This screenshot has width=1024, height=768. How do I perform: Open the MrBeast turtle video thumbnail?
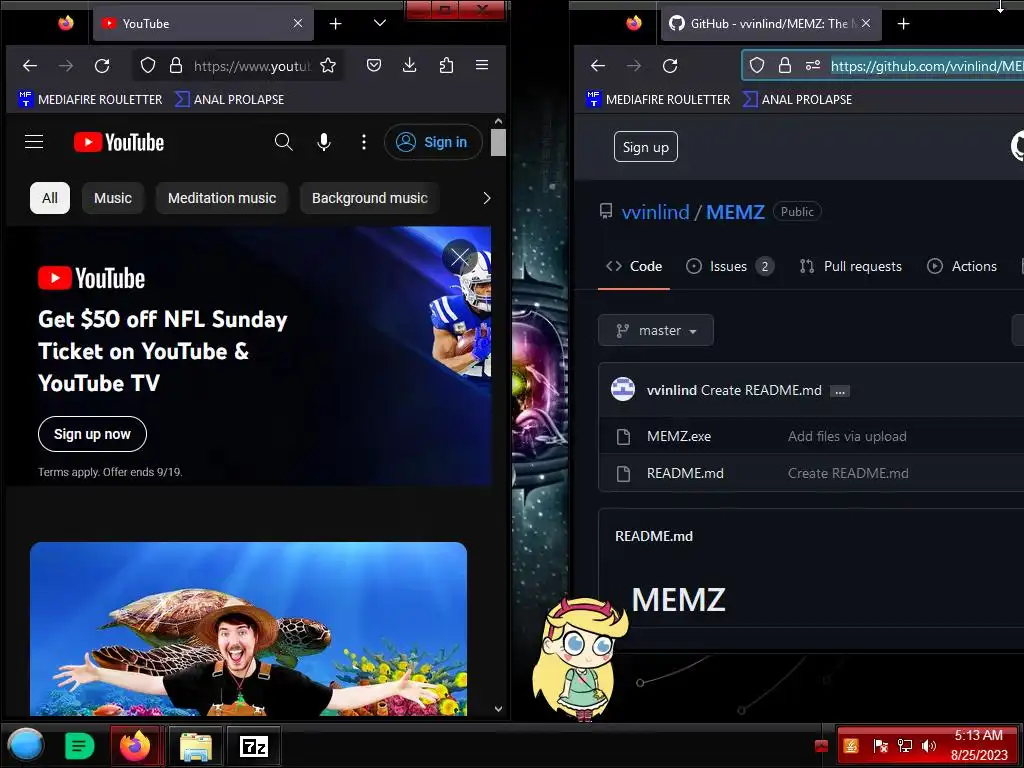point(248,628)
